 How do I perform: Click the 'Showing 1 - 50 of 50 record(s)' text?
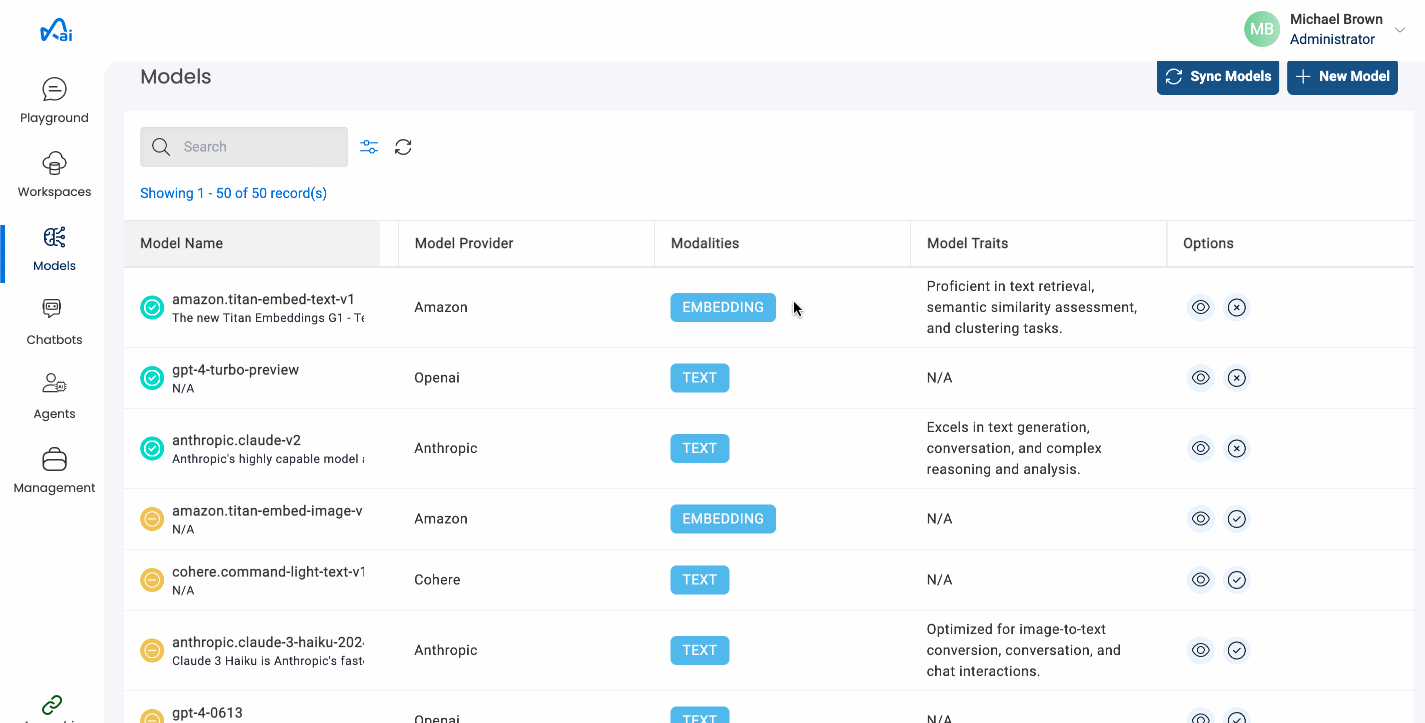[233, 193]
